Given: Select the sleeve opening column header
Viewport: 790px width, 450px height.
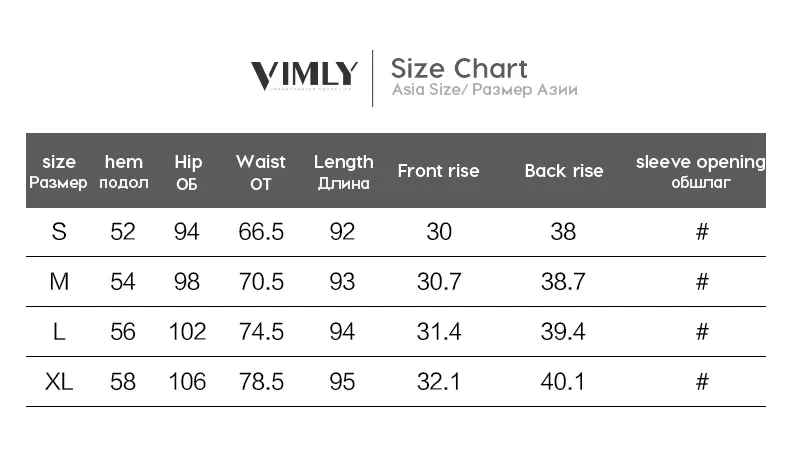Looking at the screenshot, I should click(x=701, y=172).
